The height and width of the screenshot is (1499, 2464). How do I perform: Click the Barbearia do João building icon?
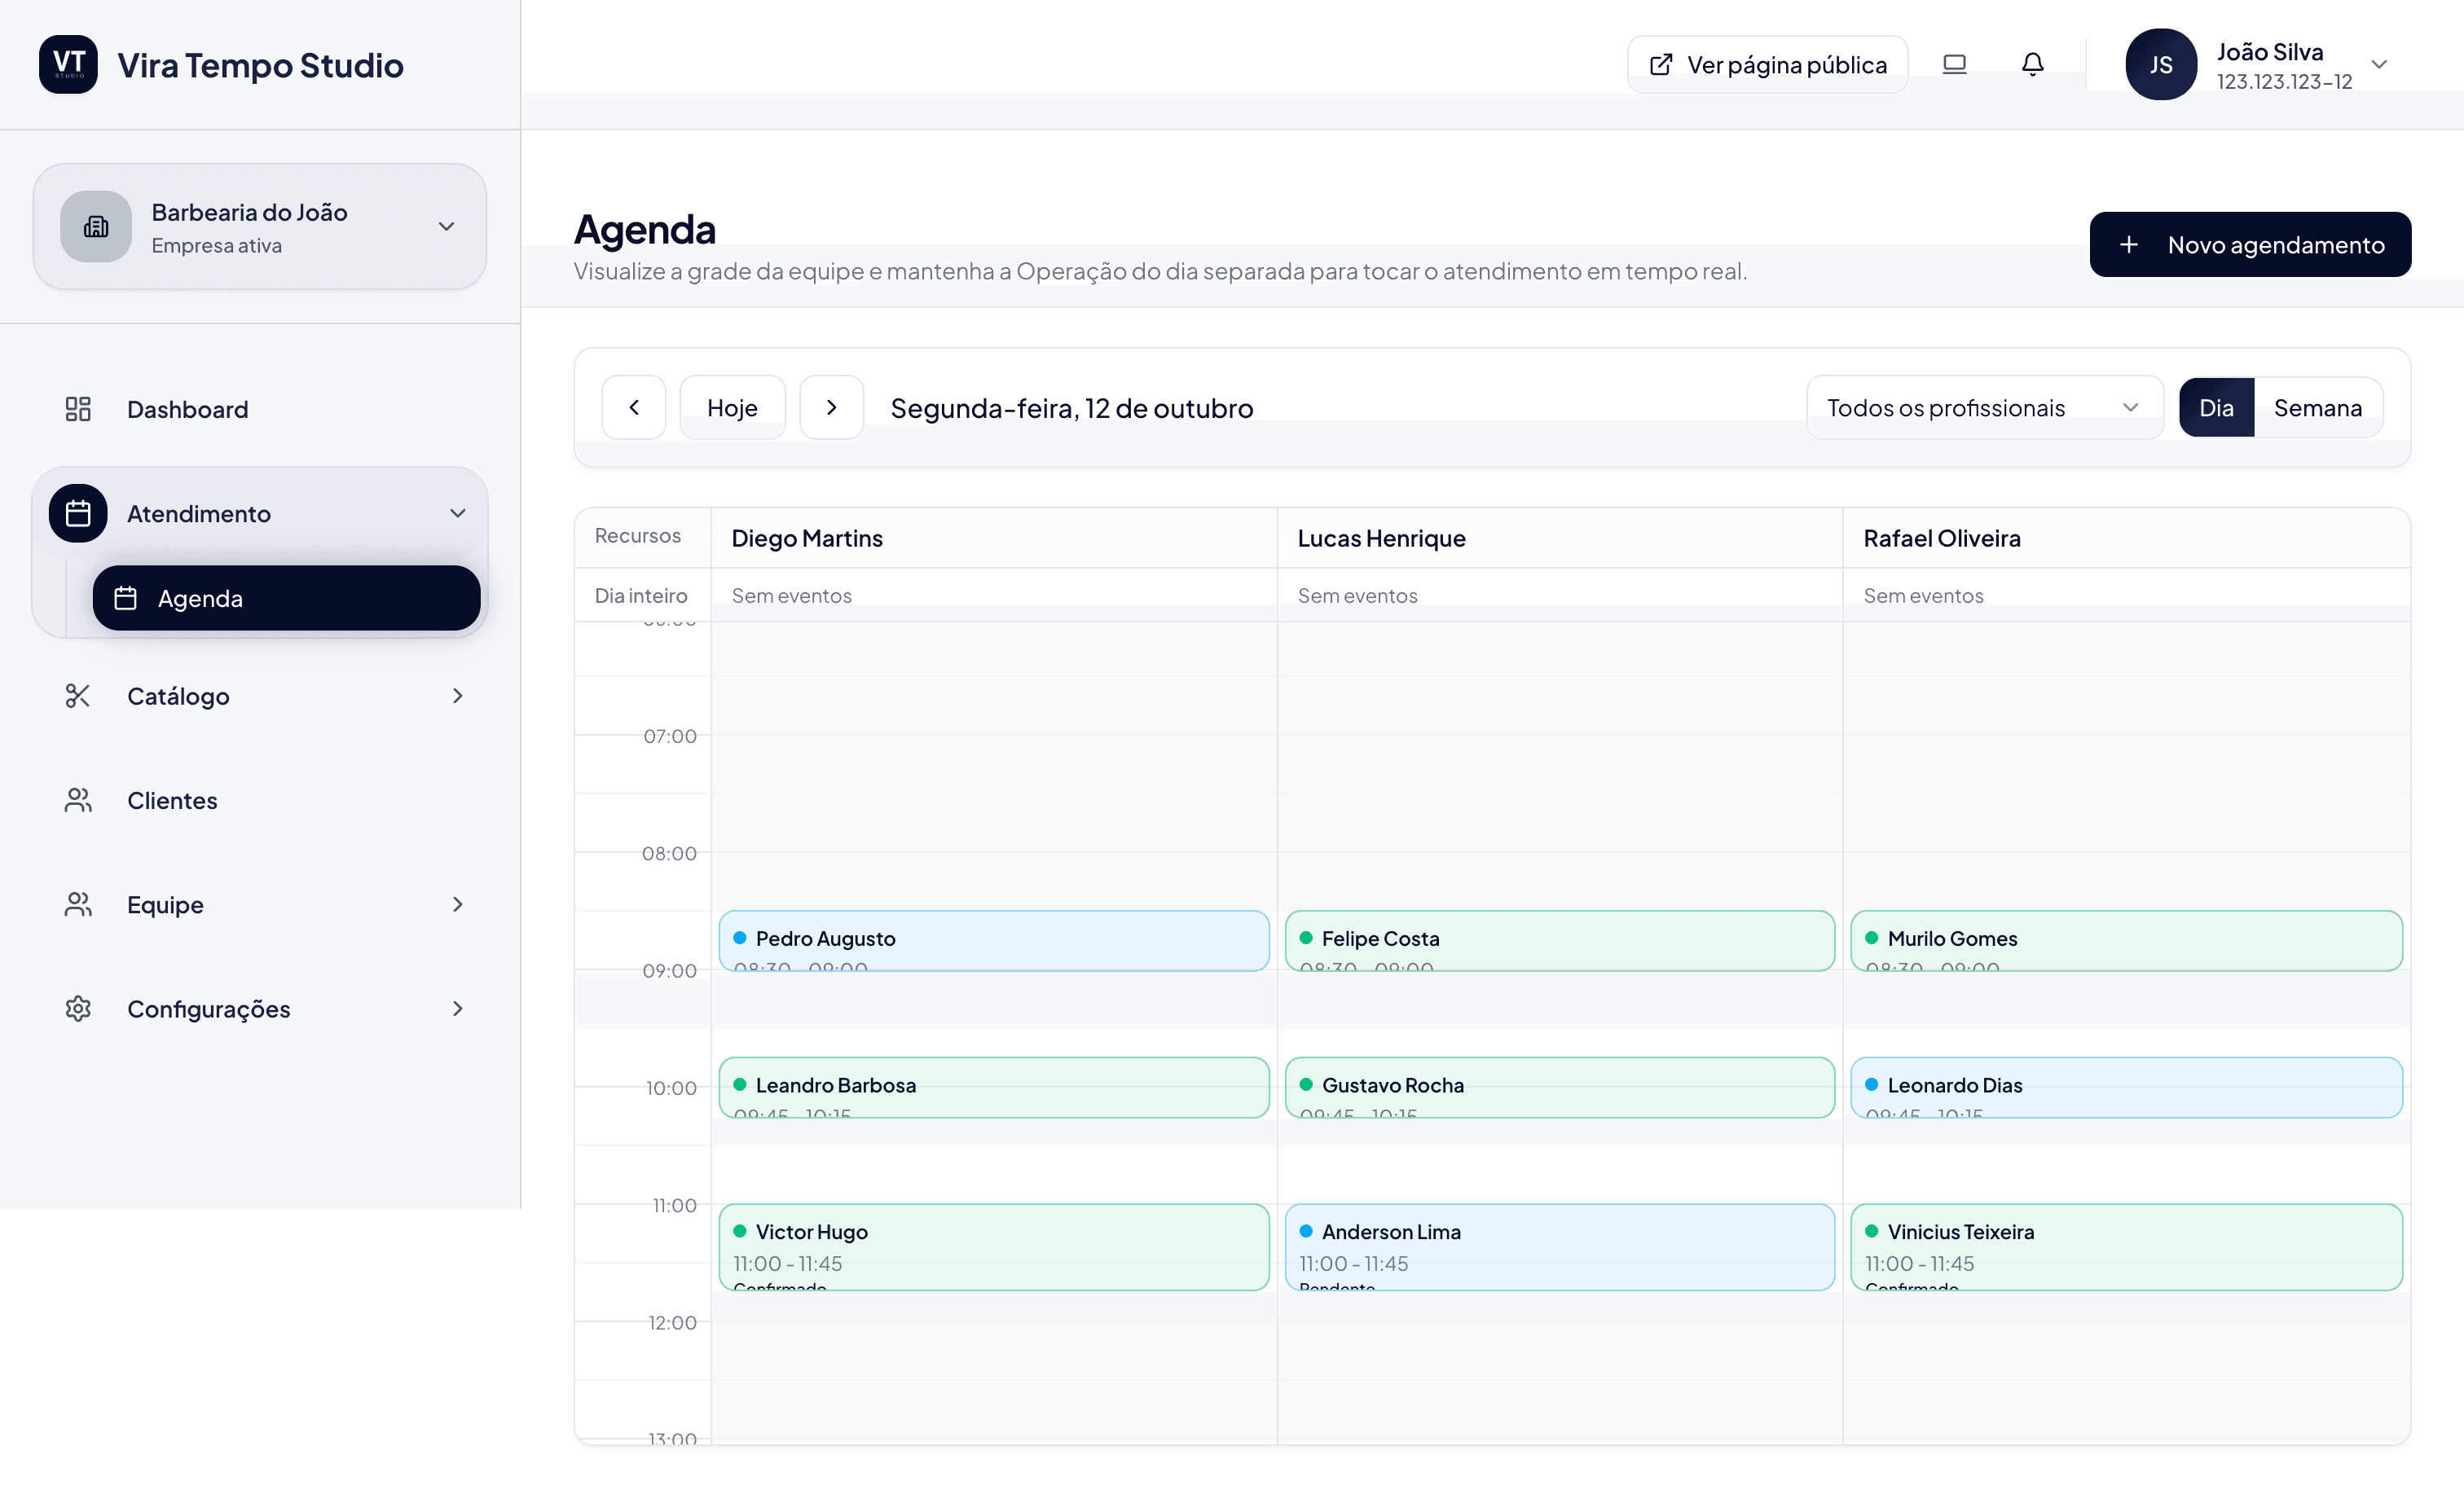click(x=96, y=227)
